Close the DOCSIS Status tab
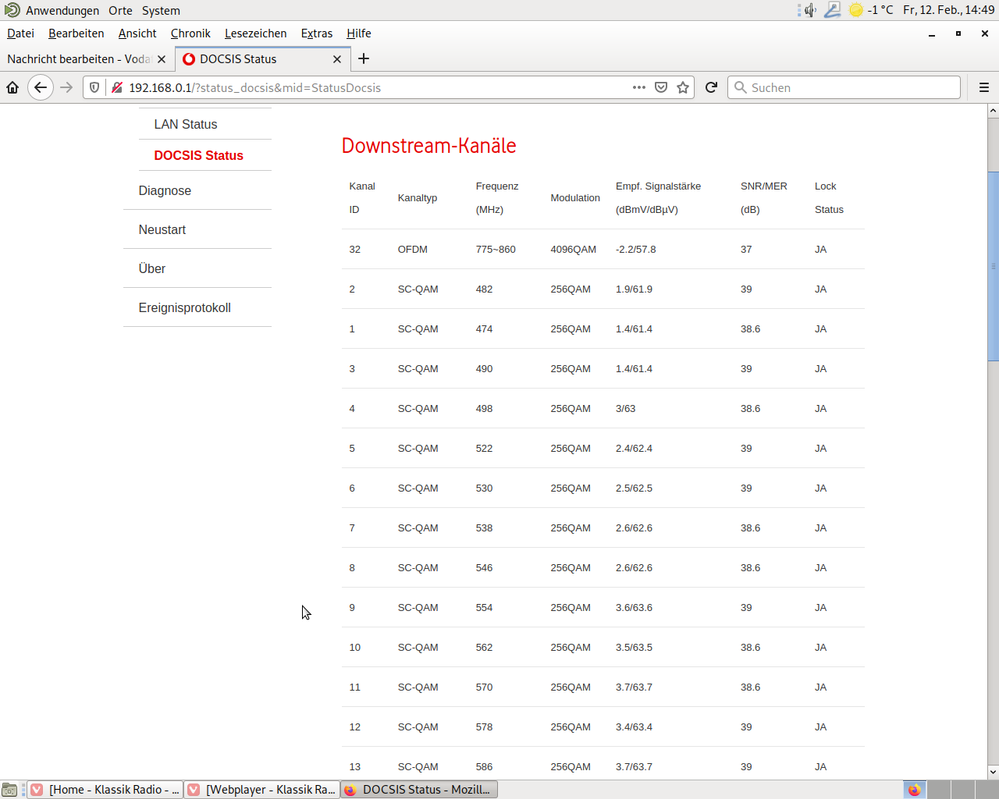The image size is (999, 799). click(337, 59)
